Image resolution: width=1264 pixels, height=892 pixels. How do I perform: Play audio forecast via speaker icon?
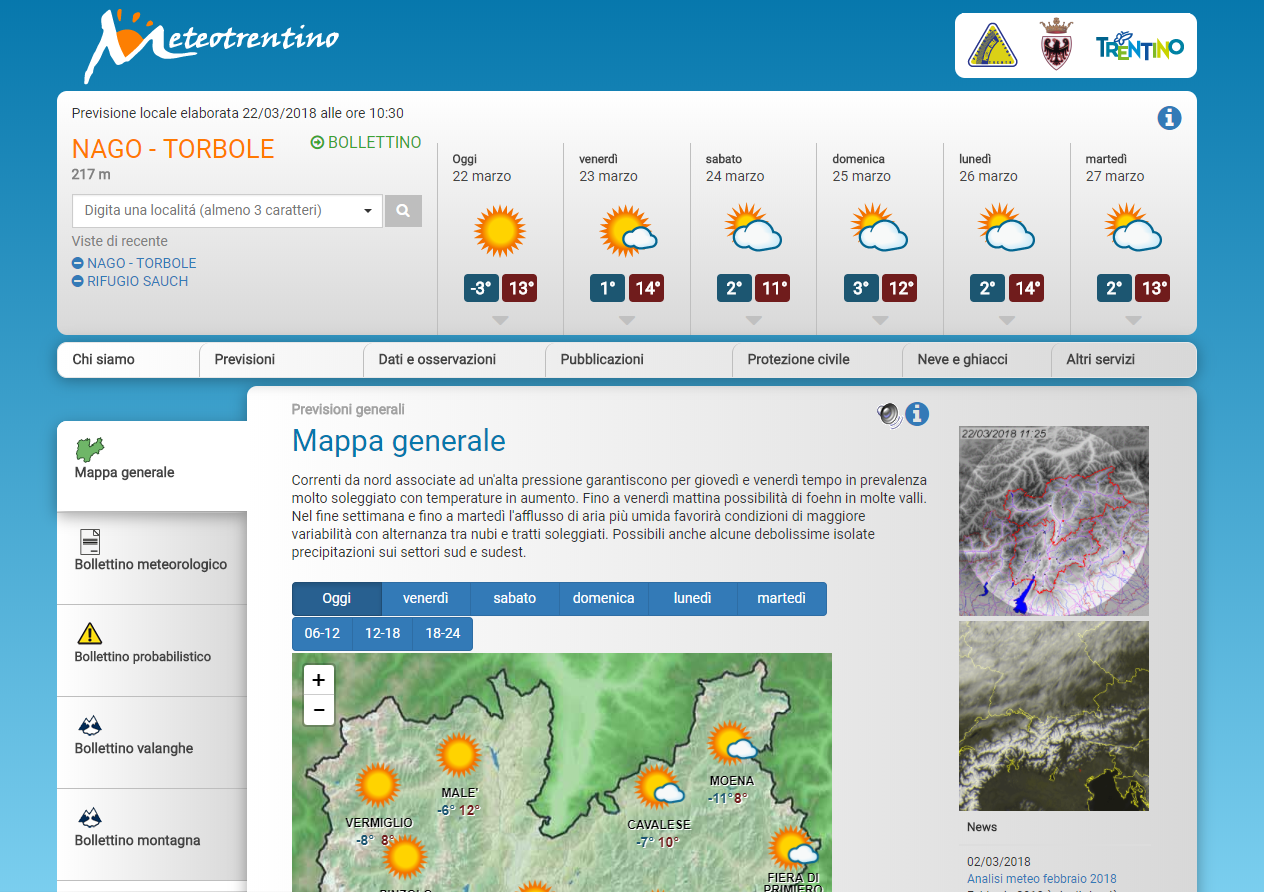(889, 415)
